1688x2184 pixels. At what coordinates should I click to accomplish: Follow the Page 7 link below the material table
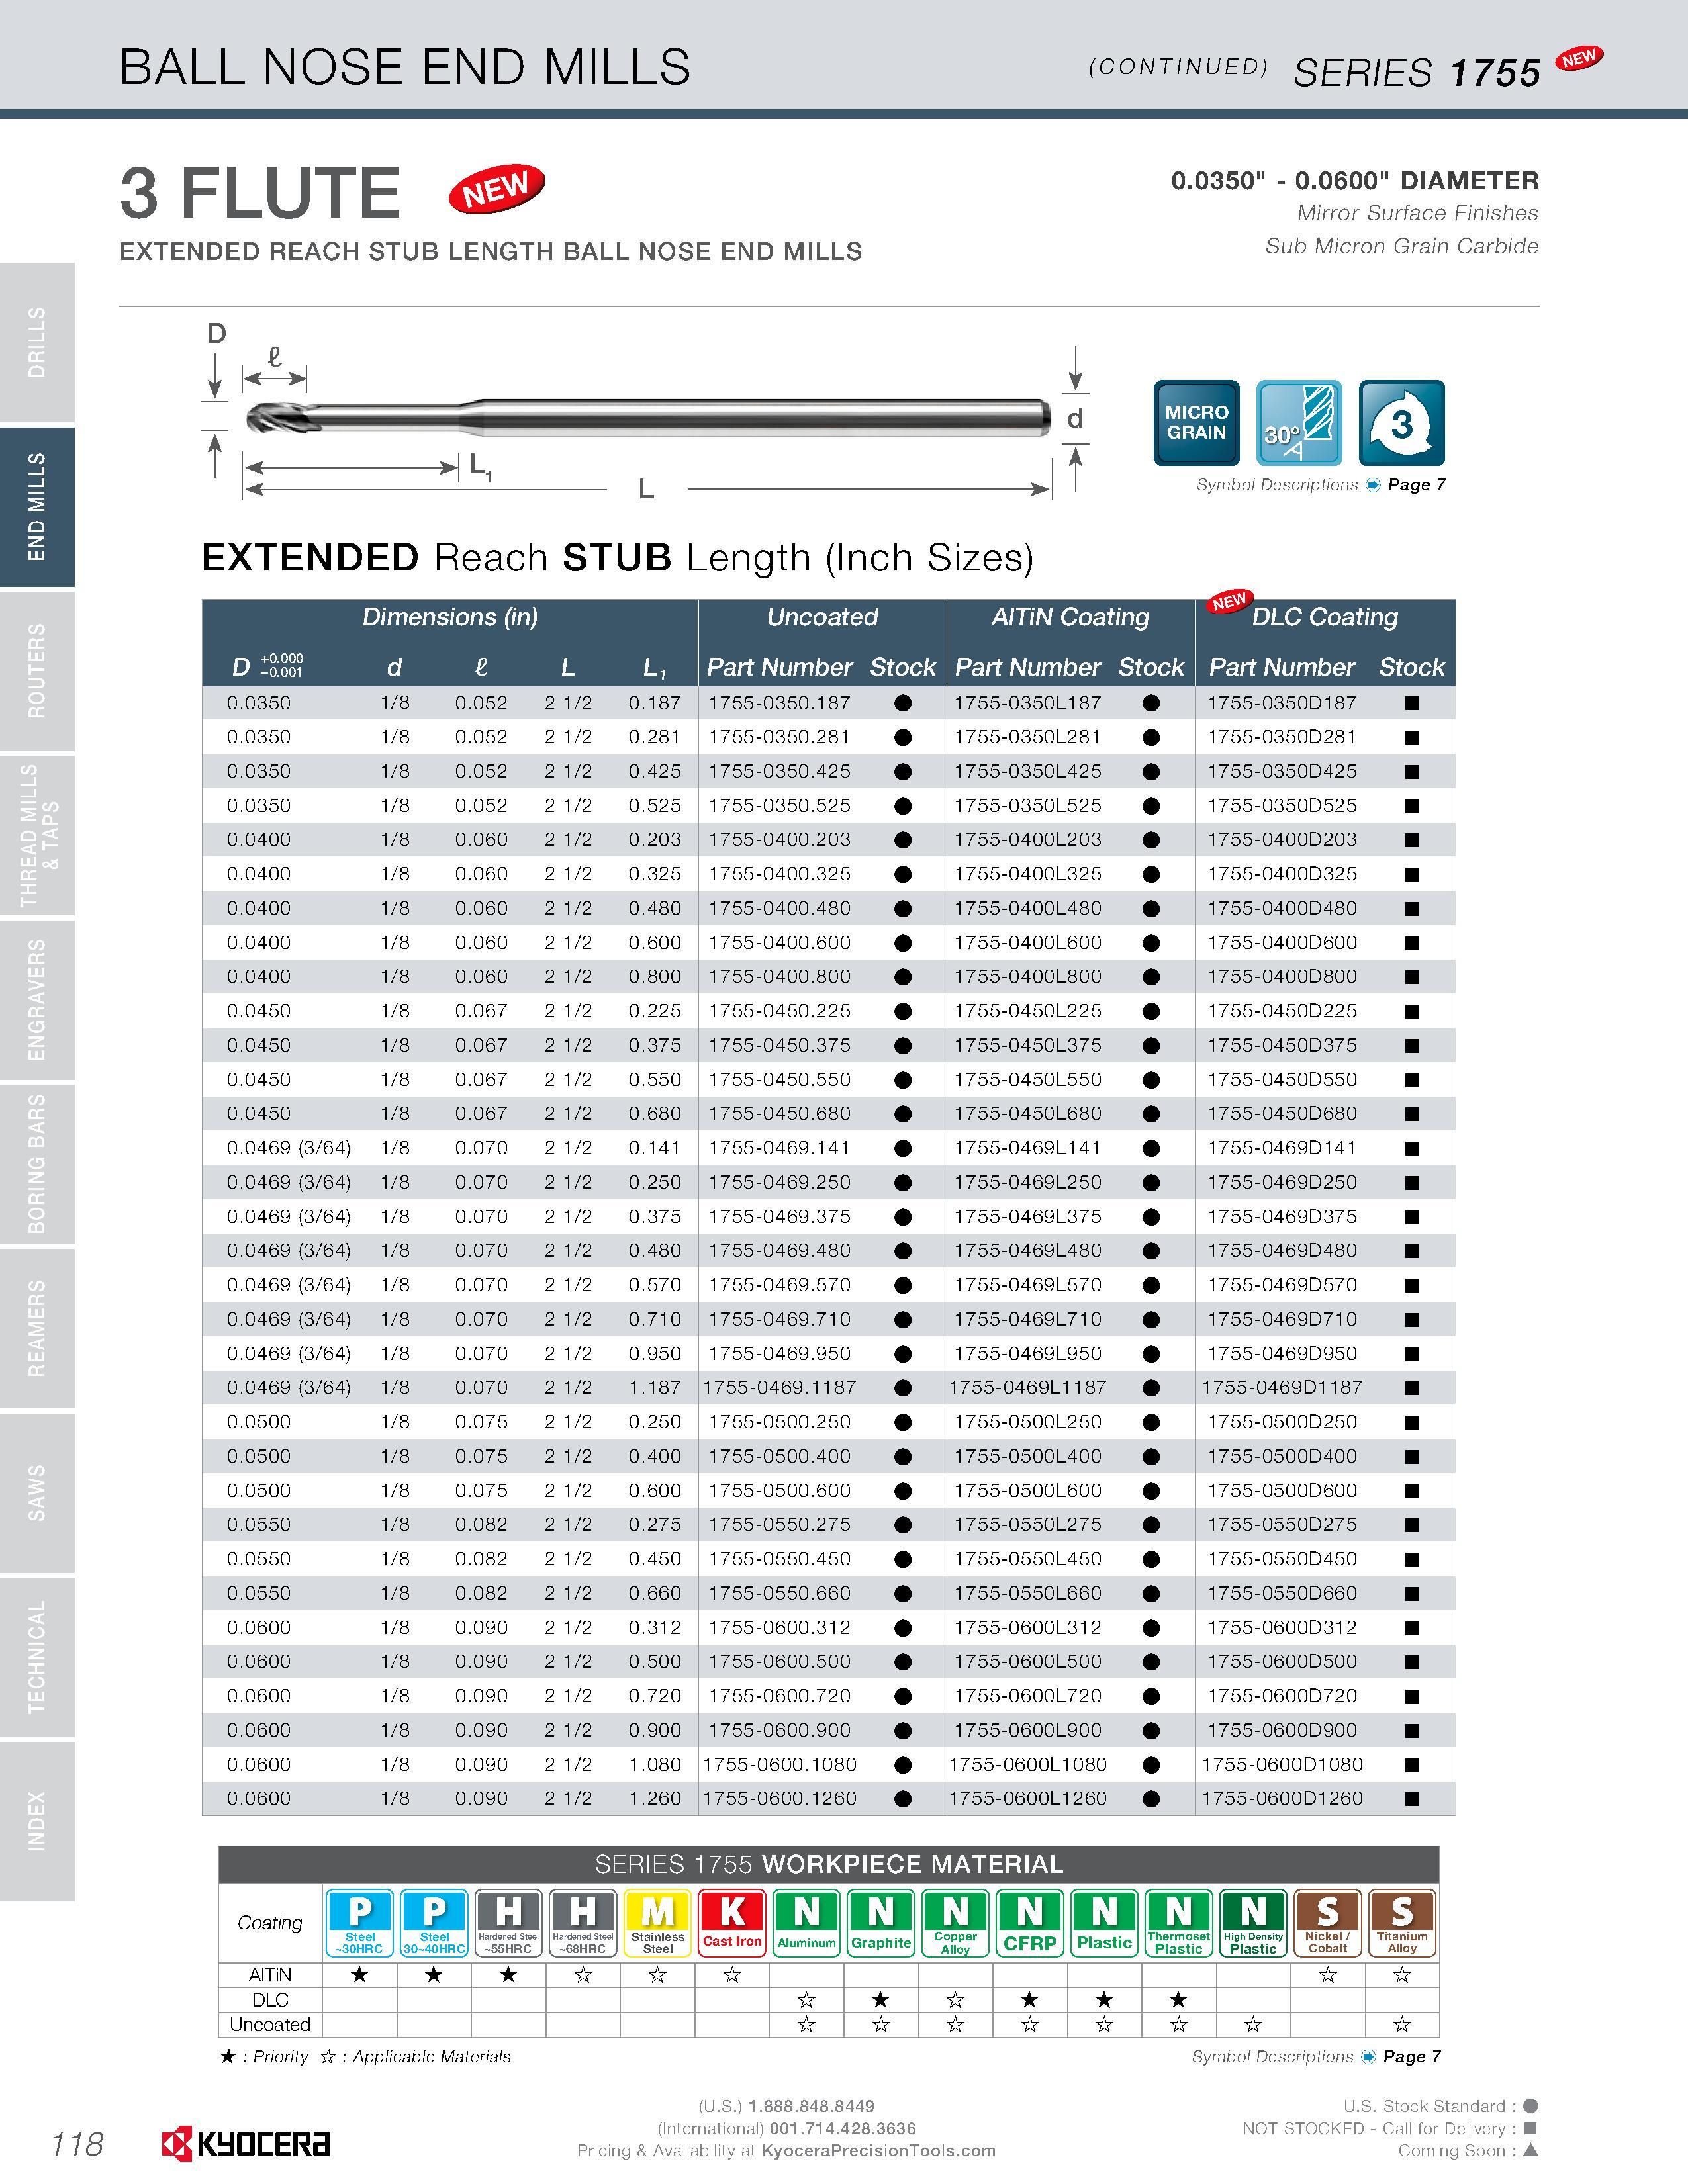pos(1411,2056)
